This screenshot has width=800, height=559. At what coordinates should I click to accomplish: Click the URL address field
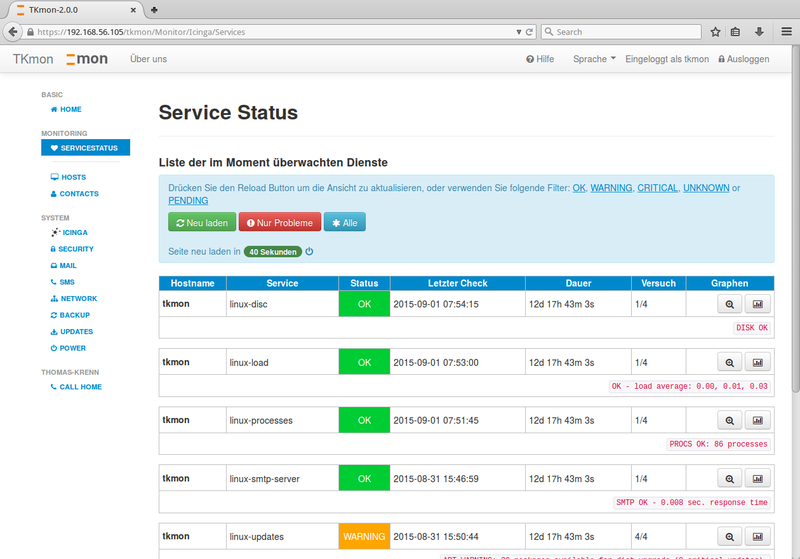[270, 32]
